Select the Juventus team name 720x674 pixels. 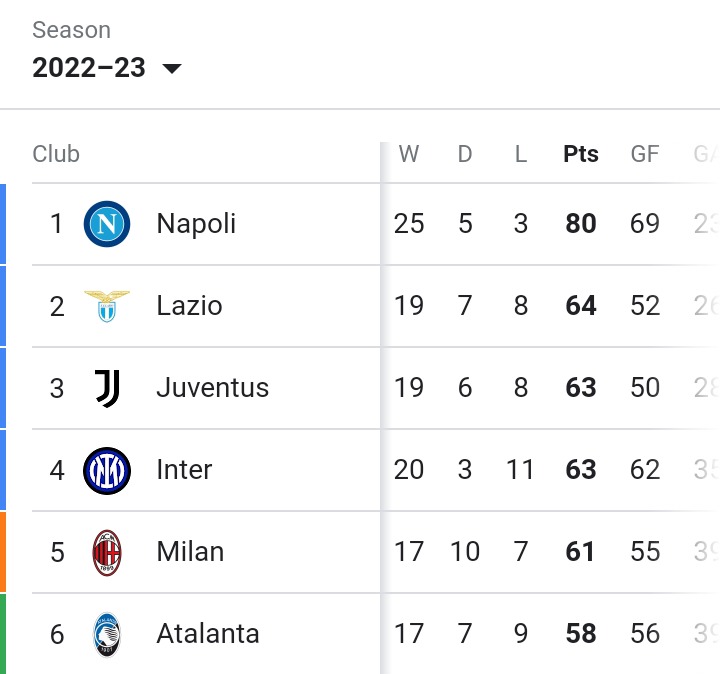(x=213, y=388)
